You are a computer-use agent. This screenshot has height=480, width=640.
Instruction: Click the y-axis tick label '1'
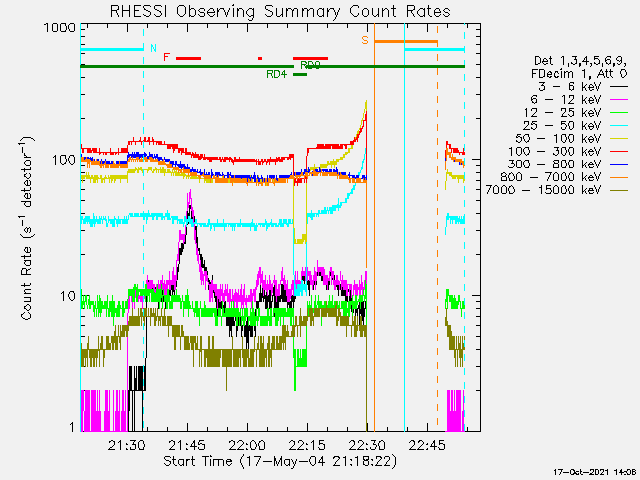pyautogui.click(x=73, y=427)
